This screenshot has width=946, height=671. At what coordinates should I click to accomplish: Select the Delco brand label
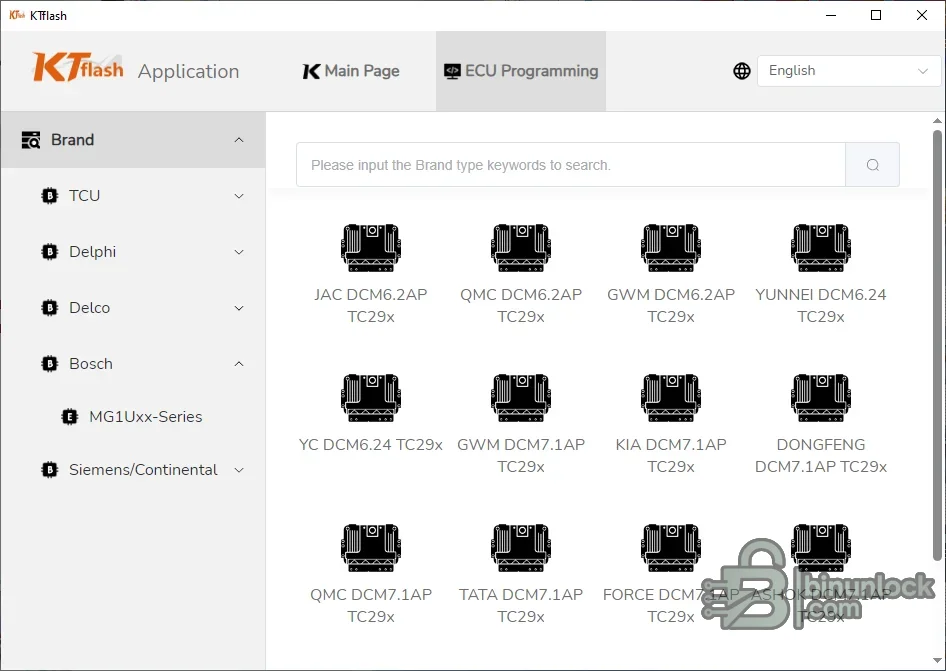coord(89,308)
